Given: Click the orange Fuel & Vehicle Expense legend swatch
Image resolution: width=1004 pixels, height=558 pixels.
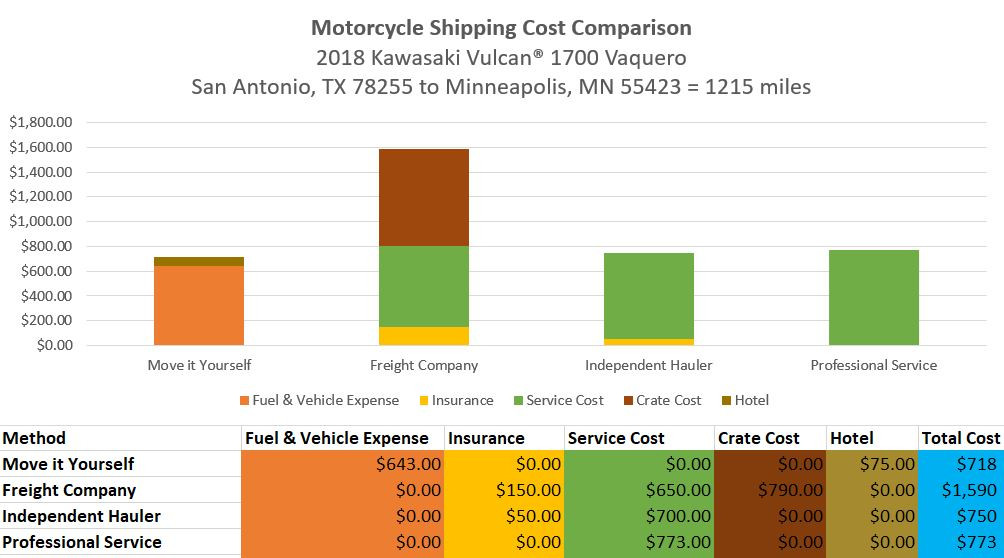Looking at the screenshot, I should click(244, 400).
